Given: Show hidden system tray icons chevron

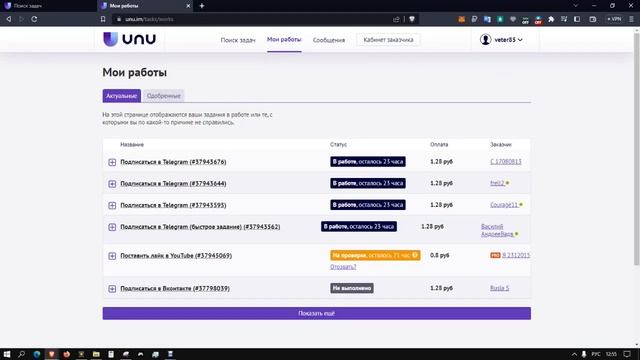Looking at the screenshot, I should tap(574, 354).
